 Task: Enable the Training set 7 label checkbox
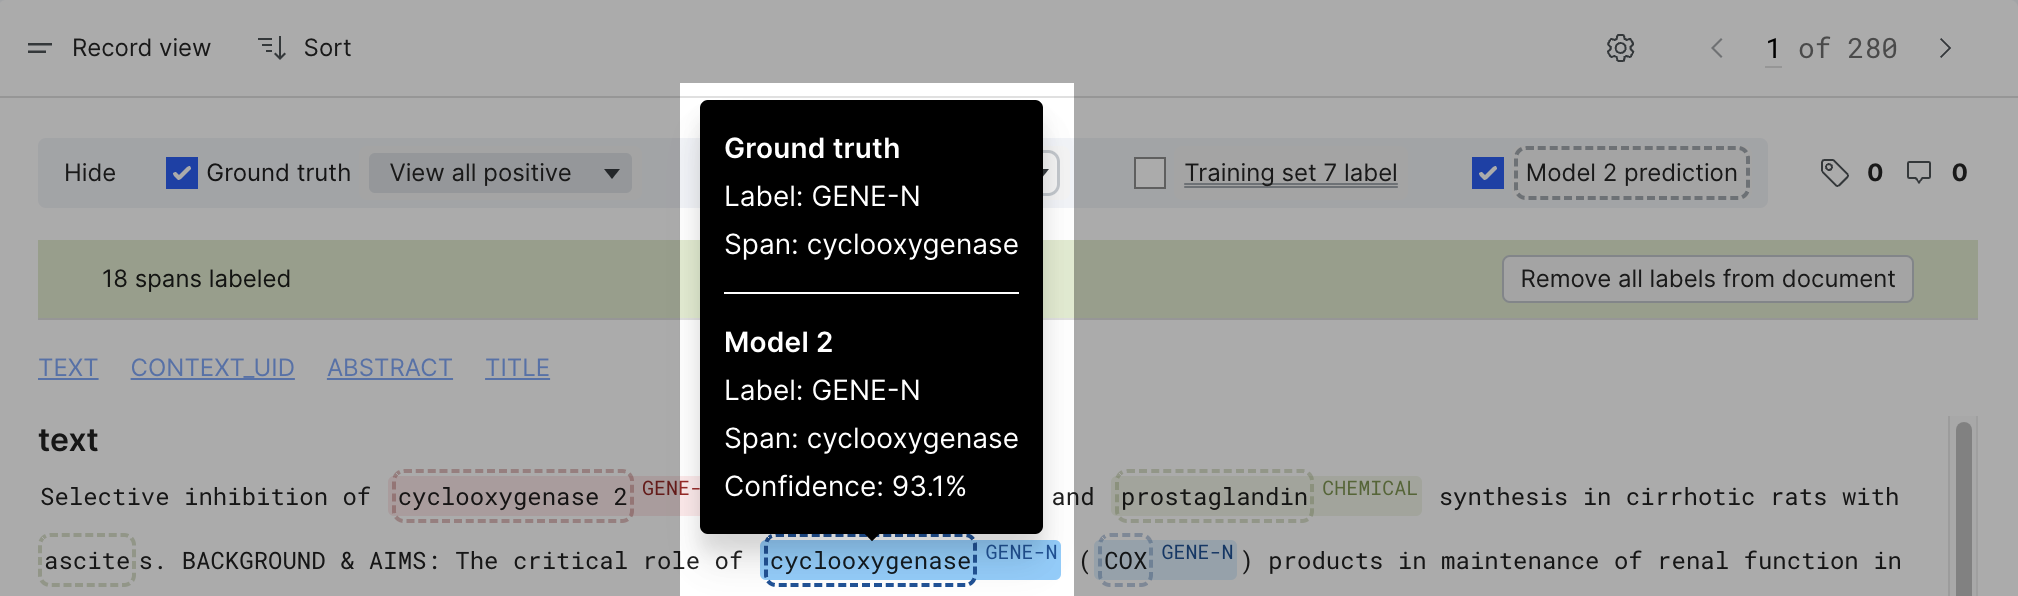click(1150, 173)
